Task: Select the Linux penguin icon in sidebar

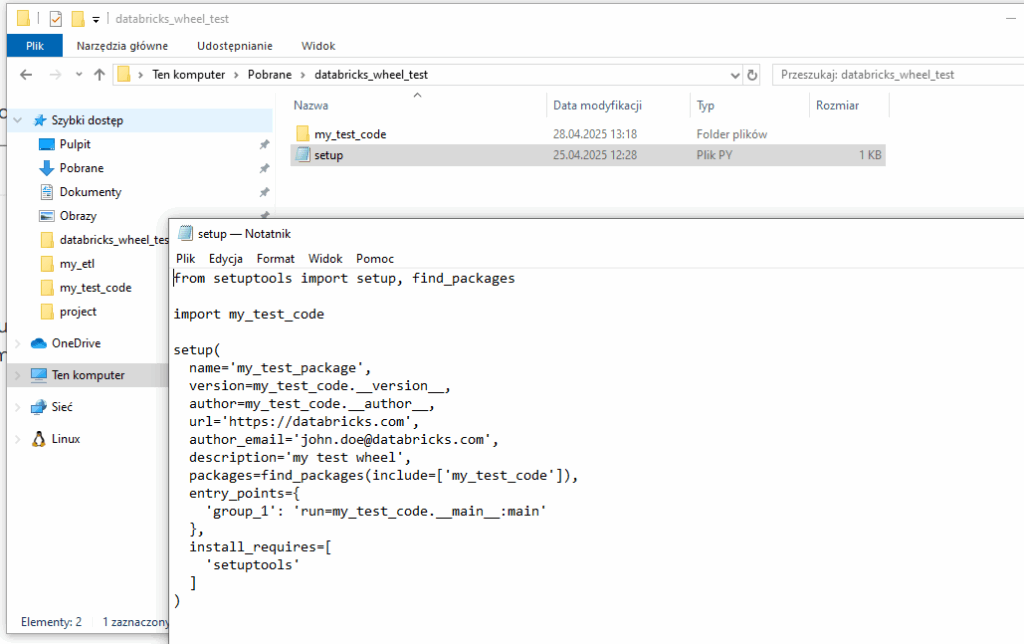Action: 39,439
